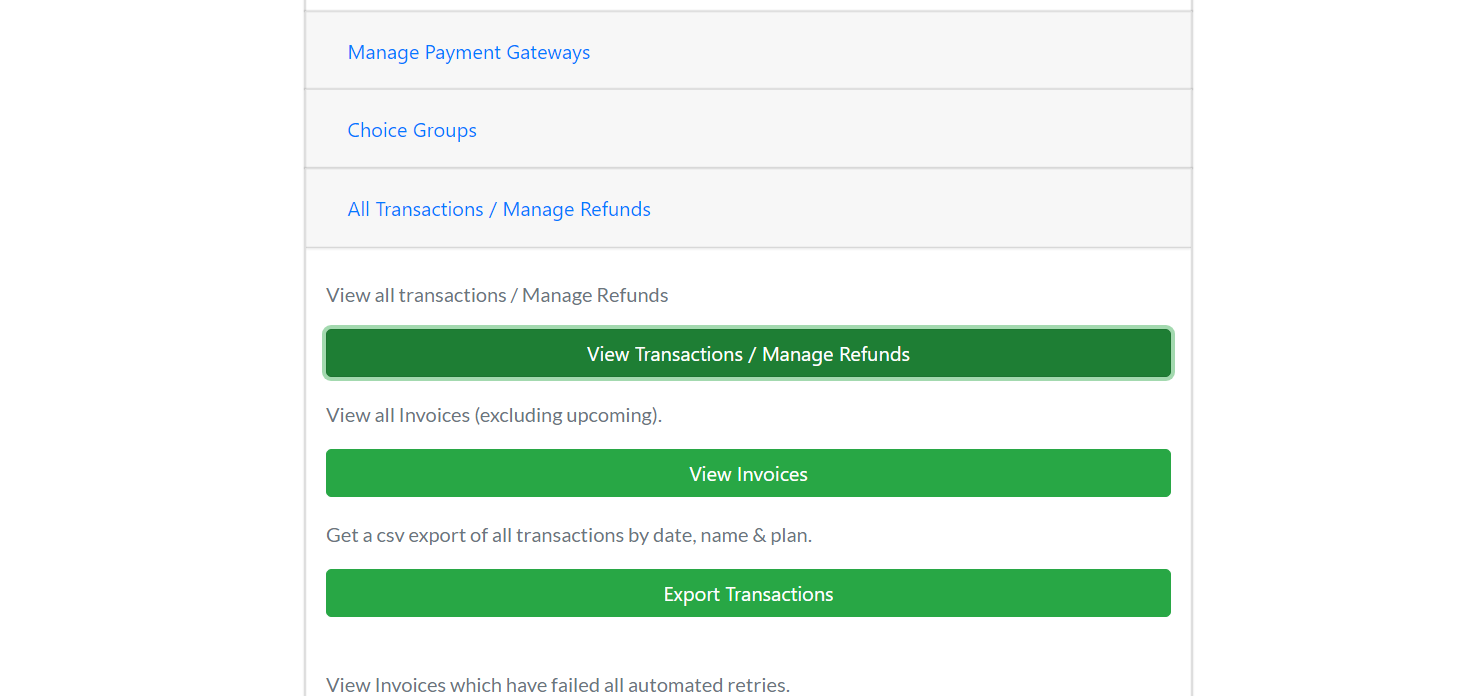Click the Export Transactions button

click(748, 593)
